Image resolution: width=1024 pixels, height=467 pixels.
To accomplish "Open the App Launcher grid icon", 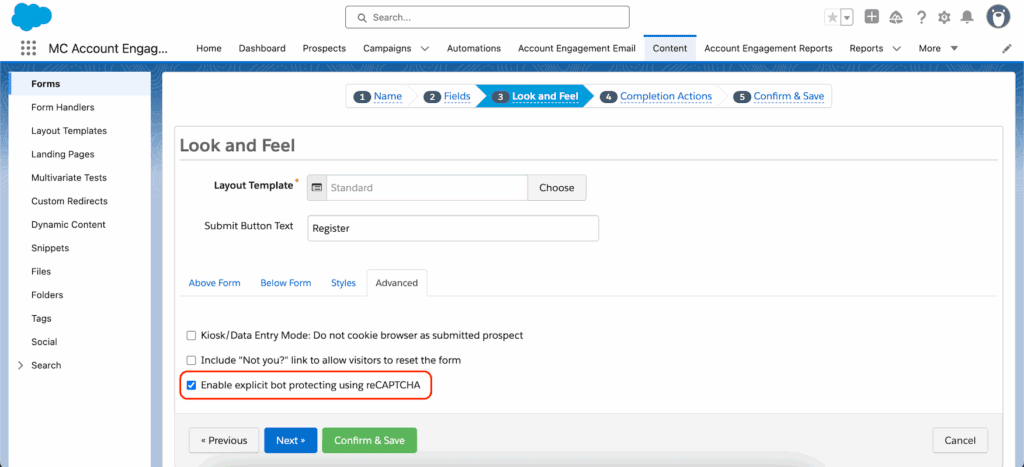I will click(28, 48).
